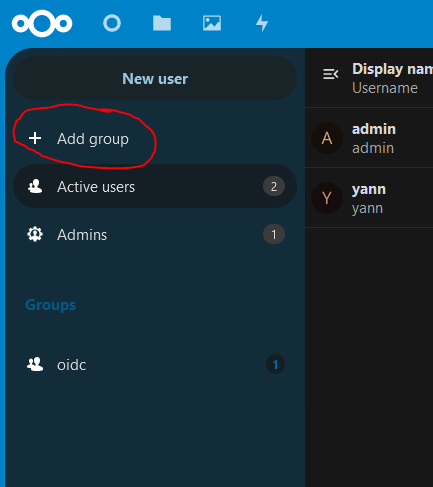
Task: Select Active users in sidebar
Action: pyautogui.click(x=155, y=186)
